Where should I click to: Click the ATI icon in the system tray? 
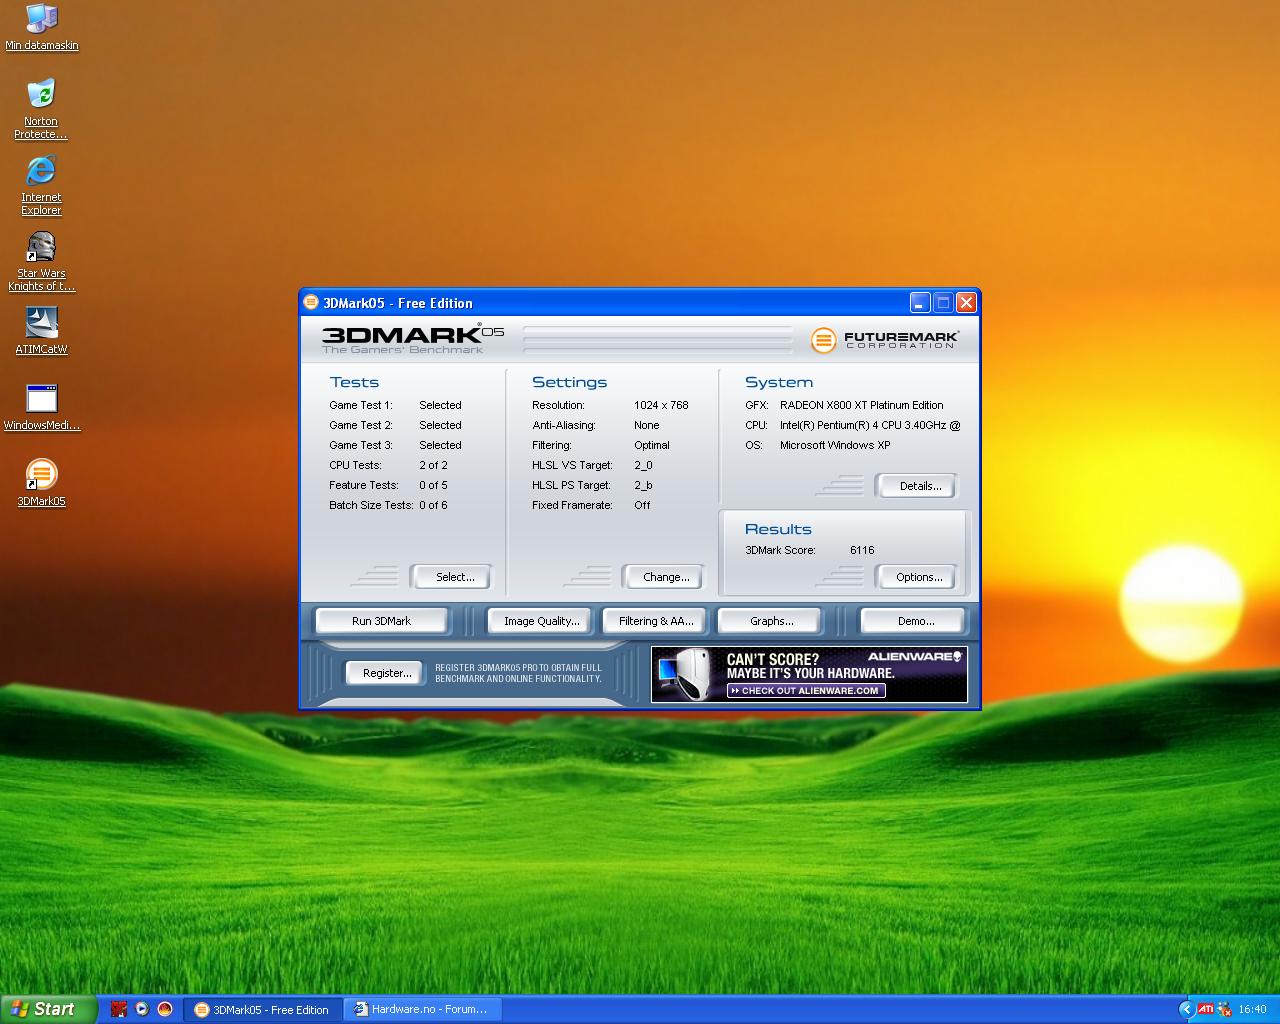pos(1206,1009)
